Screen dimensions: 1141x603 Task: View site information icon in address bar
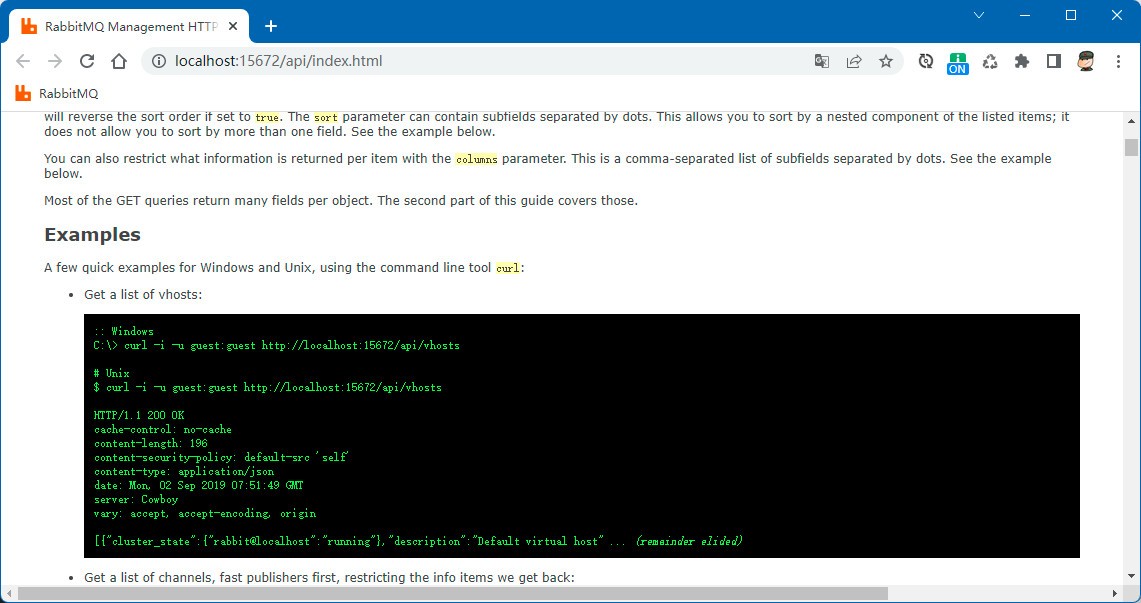point(159,61)
